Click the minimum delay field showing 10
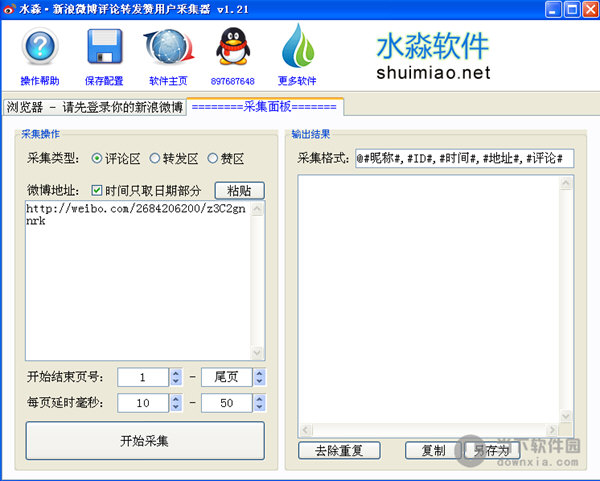Screen dimensions: 600x481 point(143,403)
